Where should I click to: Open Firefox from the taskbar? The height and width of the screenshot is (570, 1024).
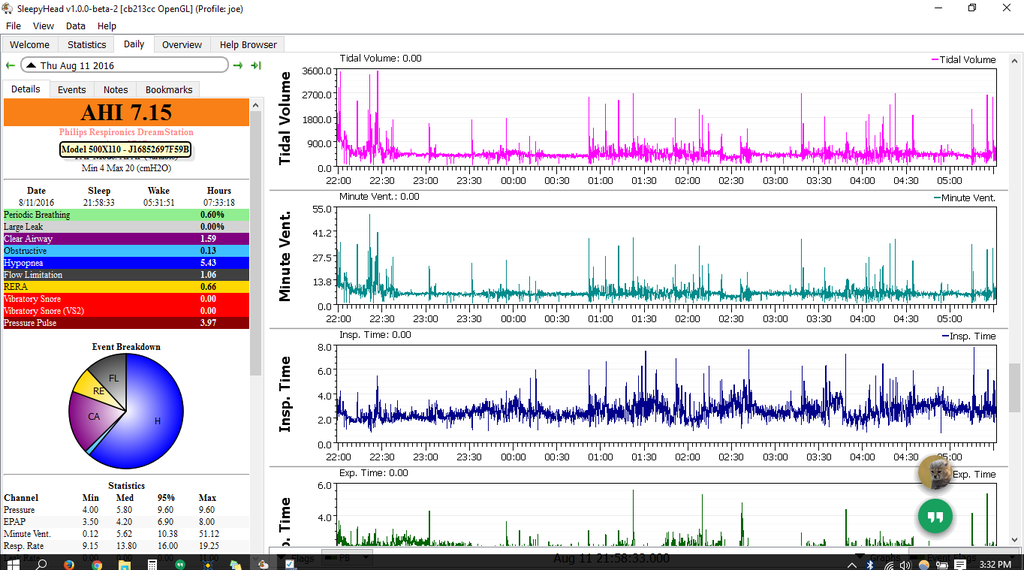tap(67, 563)
